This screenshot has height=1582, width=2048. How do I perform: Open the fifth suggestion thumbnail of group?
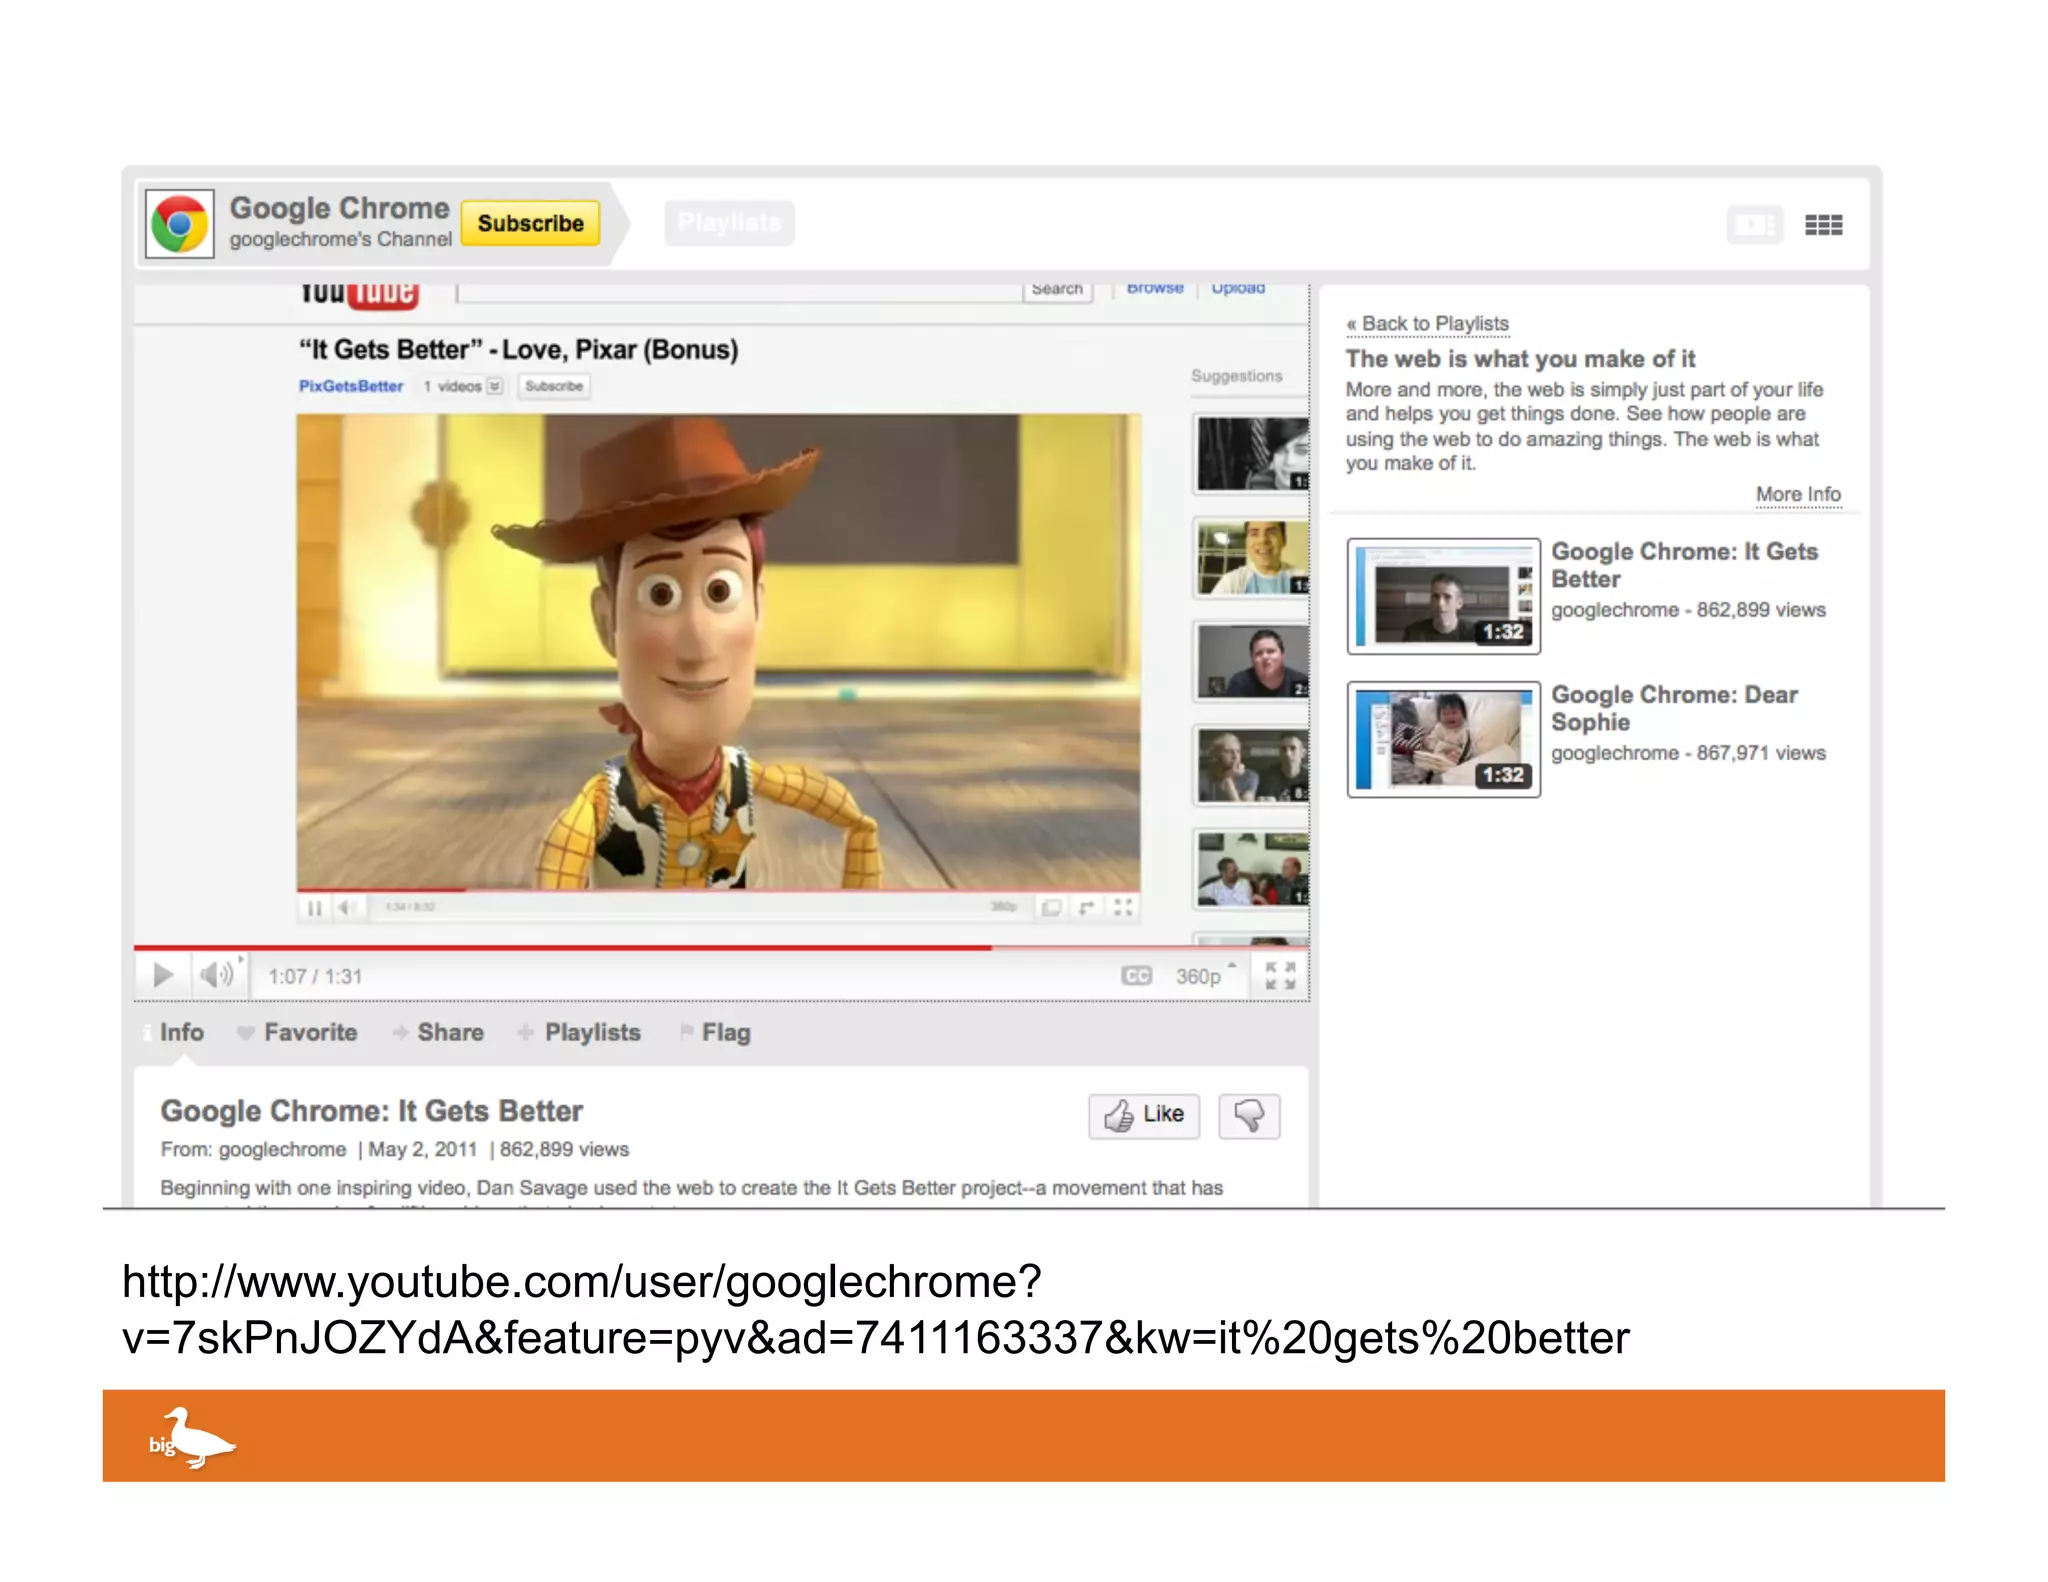pos(1252,869)
